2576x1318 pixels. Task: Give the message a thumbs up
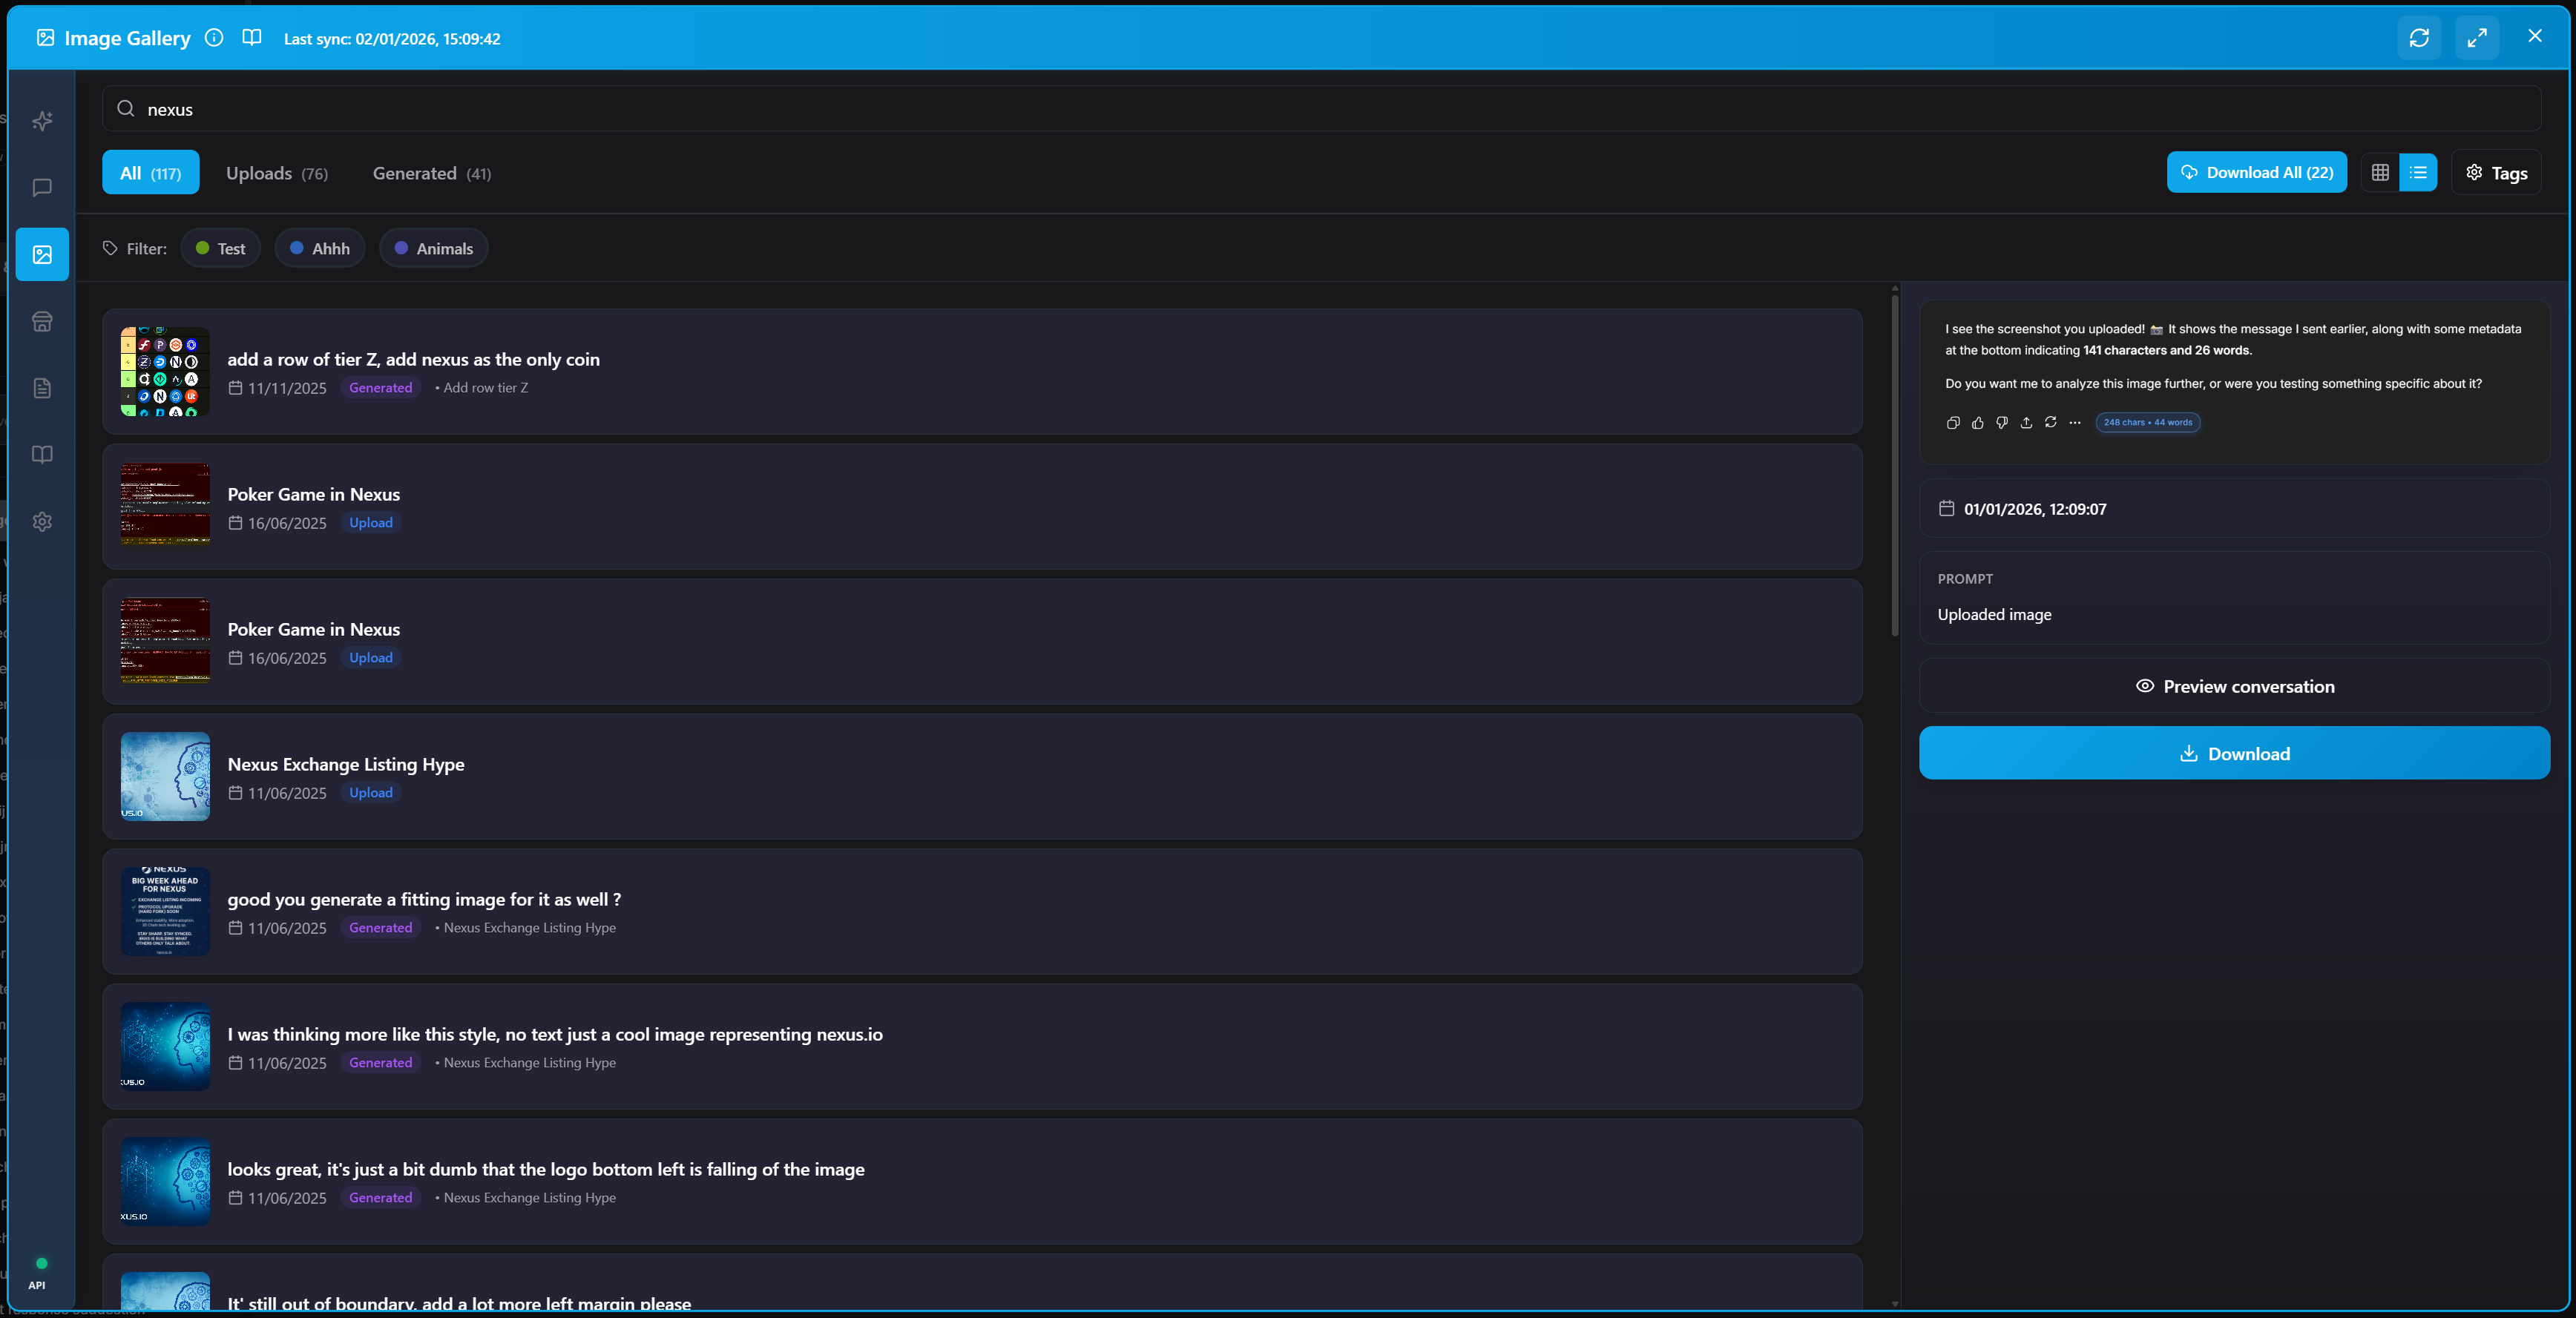point(1977,422)
